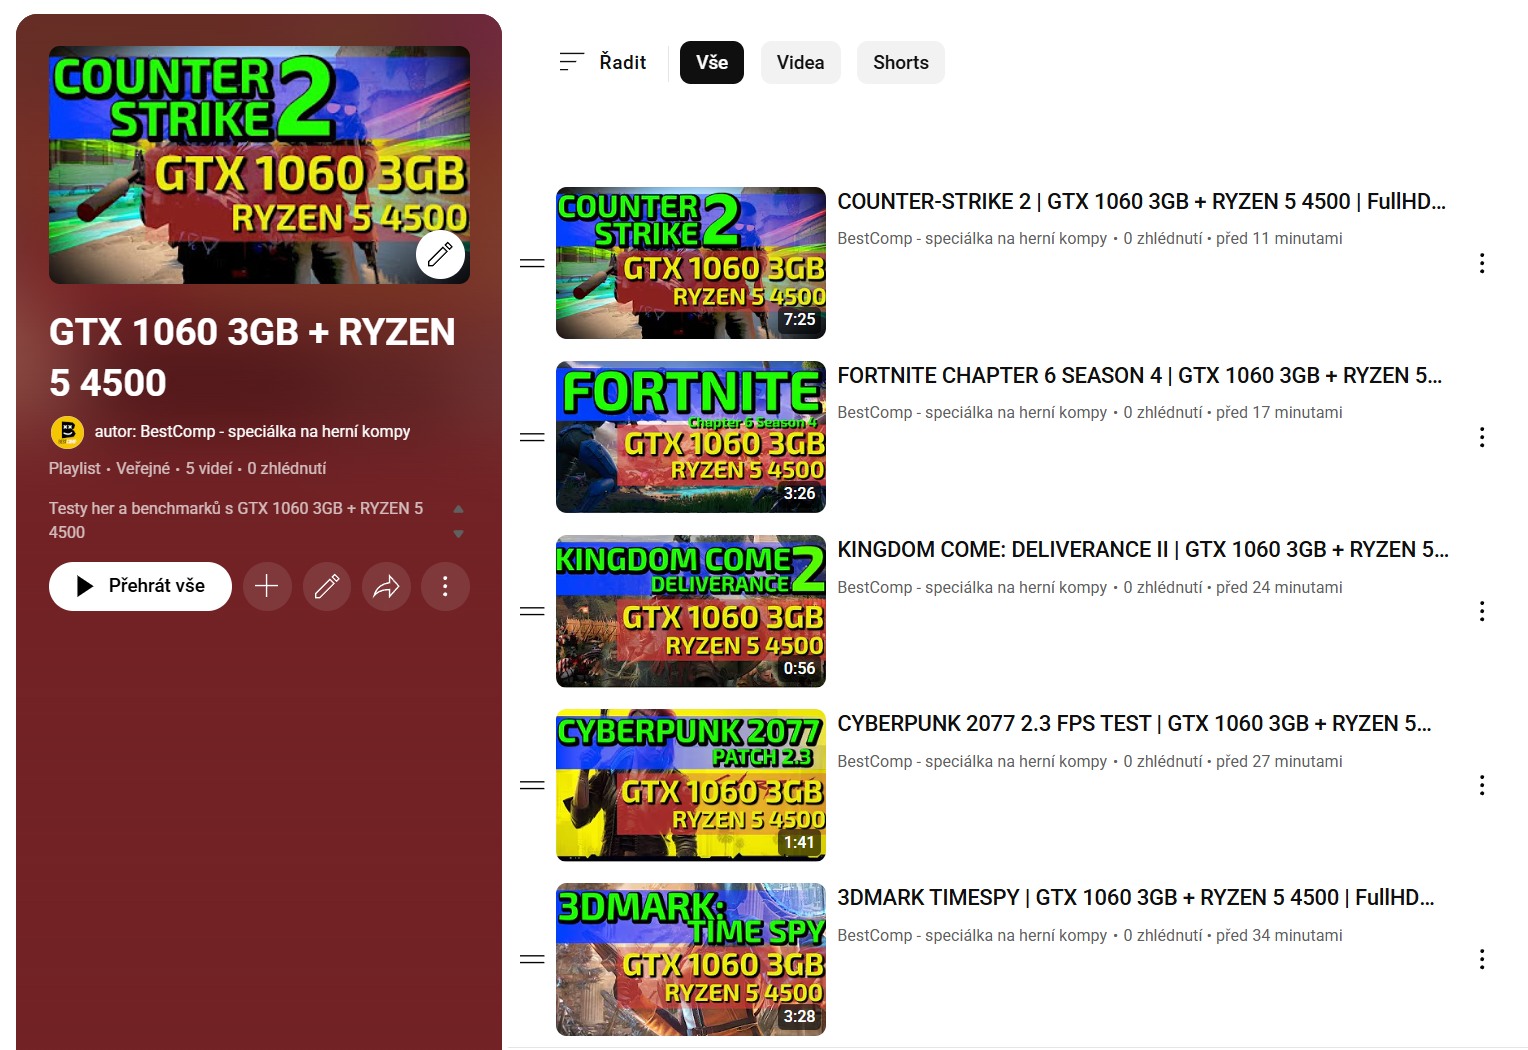1528x1050 pixels.
Task: Open KINGDOM COME: DELIVERANCE II title
Action: click(x=1143, y=550)
